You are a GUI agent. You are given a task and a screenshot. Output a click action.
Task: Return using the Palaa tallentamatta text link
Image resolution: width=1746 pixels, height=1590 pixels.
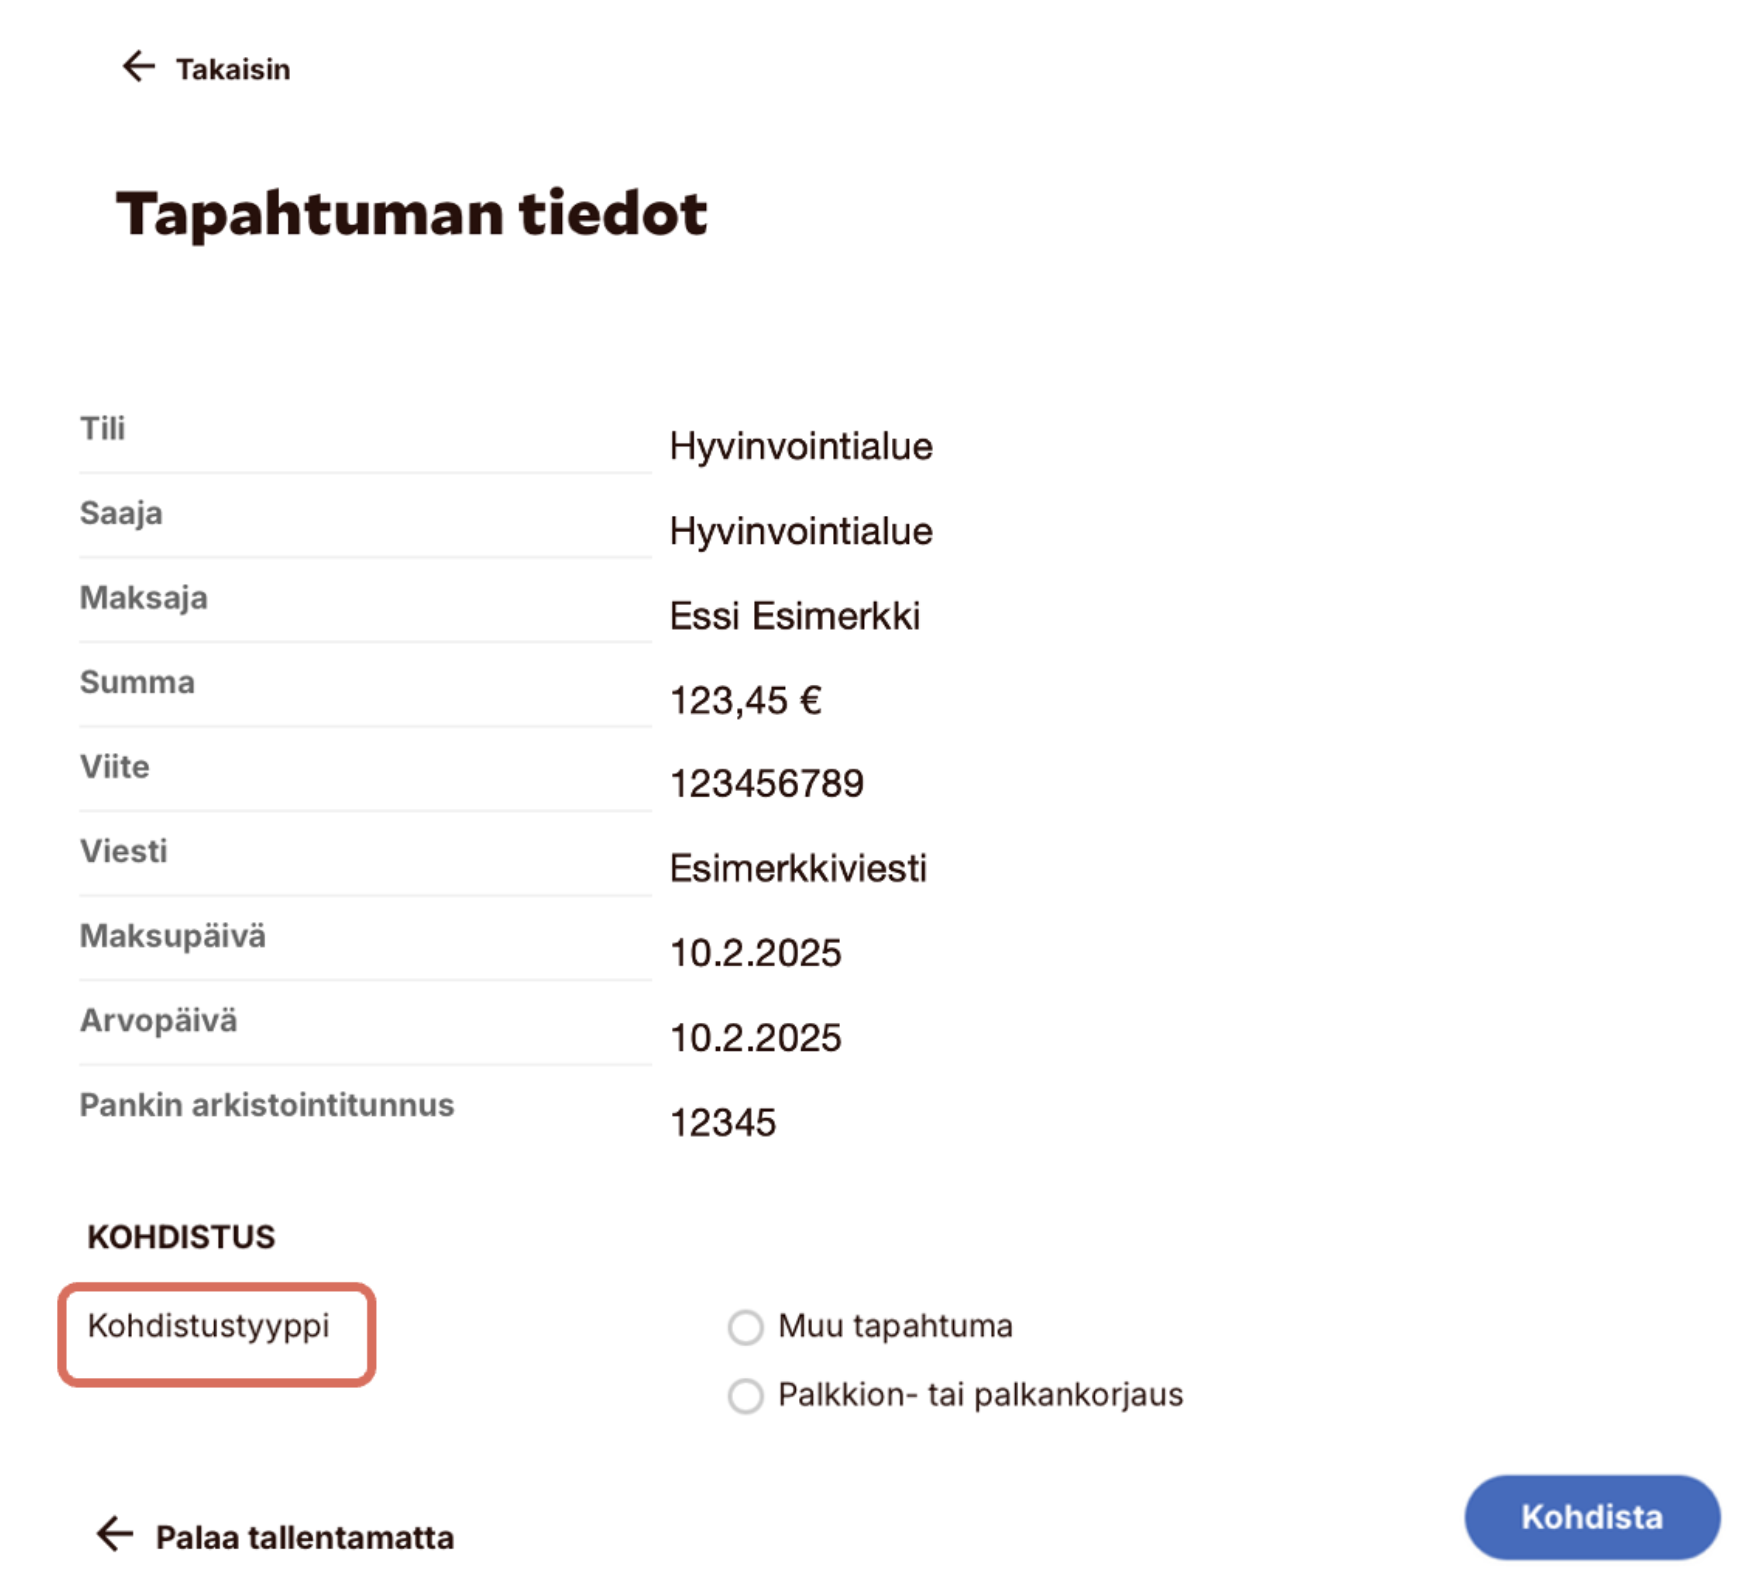coord(304,1537)
